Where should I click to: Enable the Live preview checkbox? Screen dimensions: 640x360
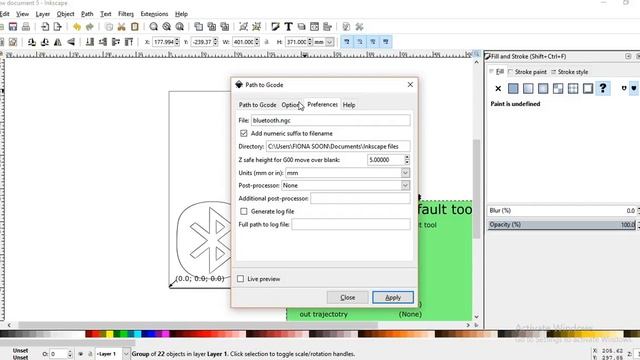coord(240,279)
